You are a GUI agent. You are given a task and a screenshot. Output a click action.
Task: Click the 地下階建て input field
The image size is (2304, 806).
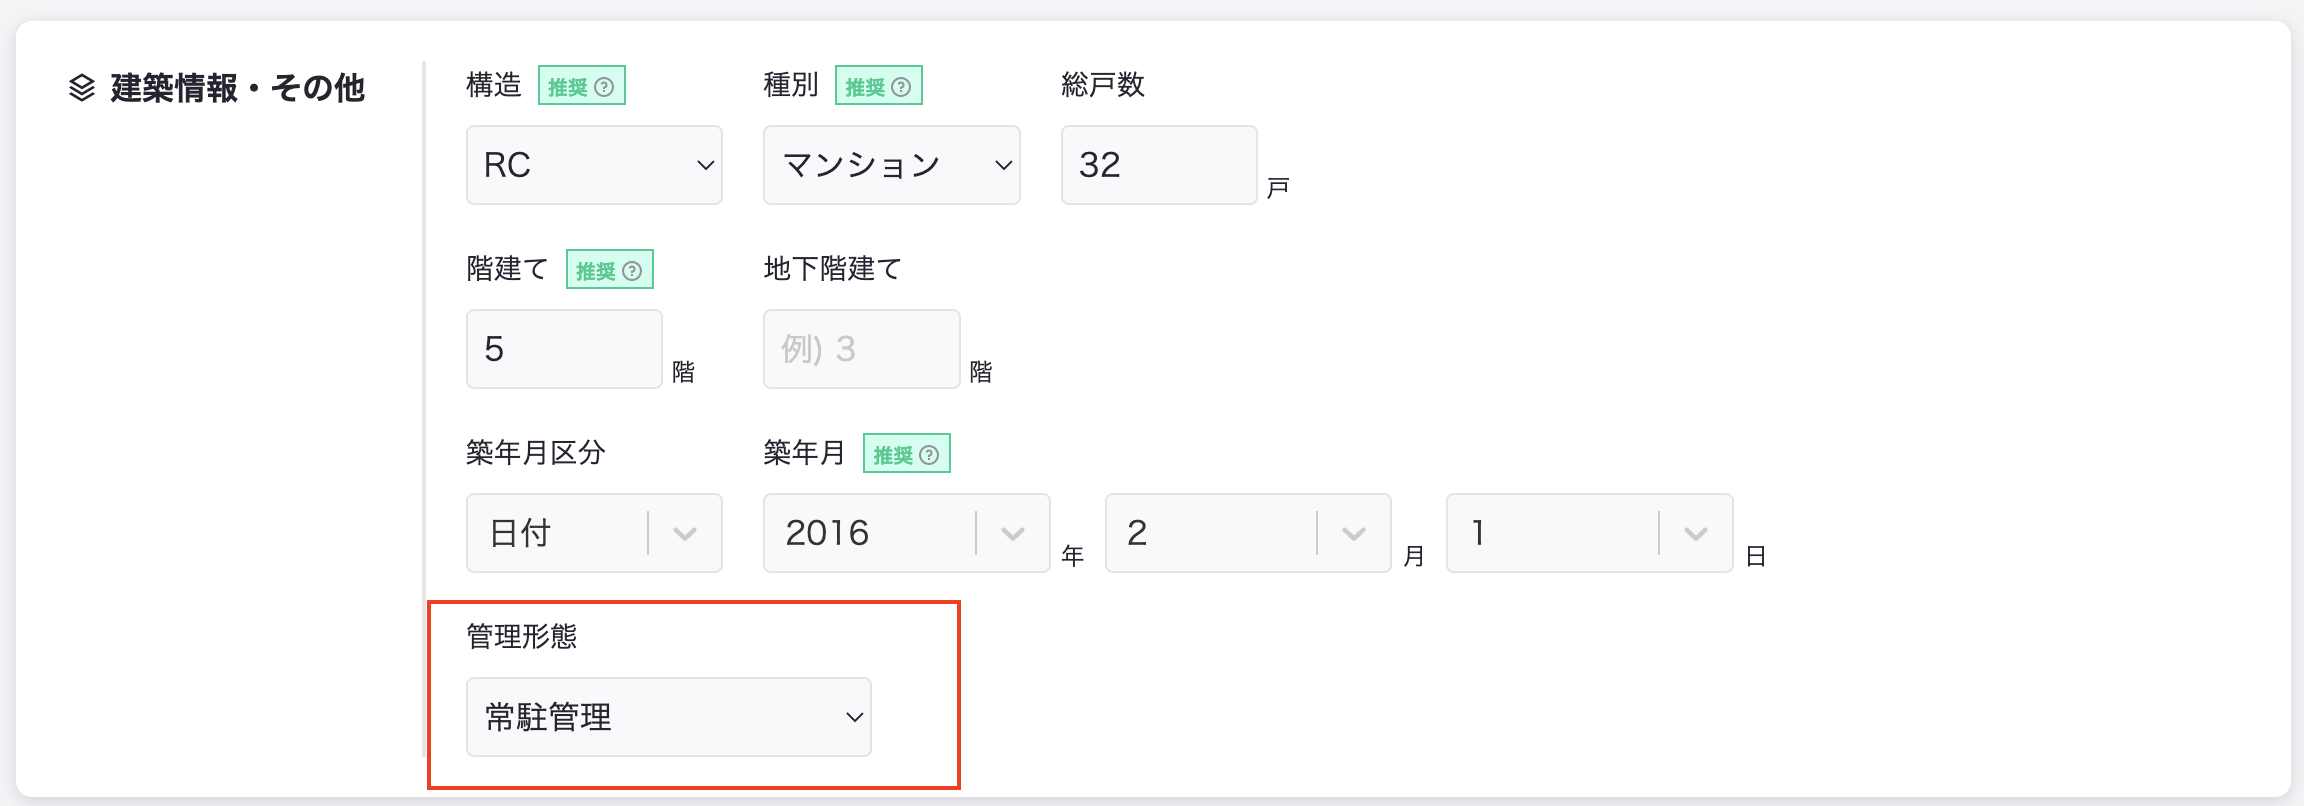click(x=861, y=349)
